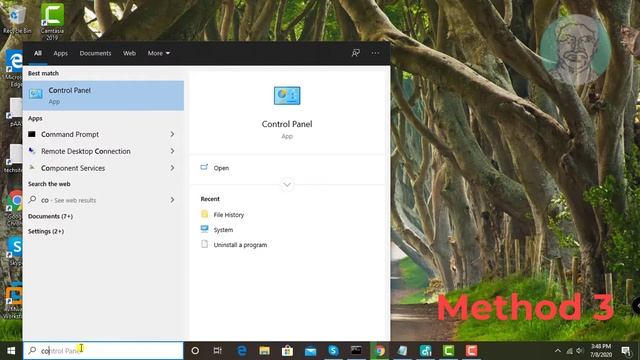Switch to the Apps search tab

pyautogui.click(x=60, y=53)
